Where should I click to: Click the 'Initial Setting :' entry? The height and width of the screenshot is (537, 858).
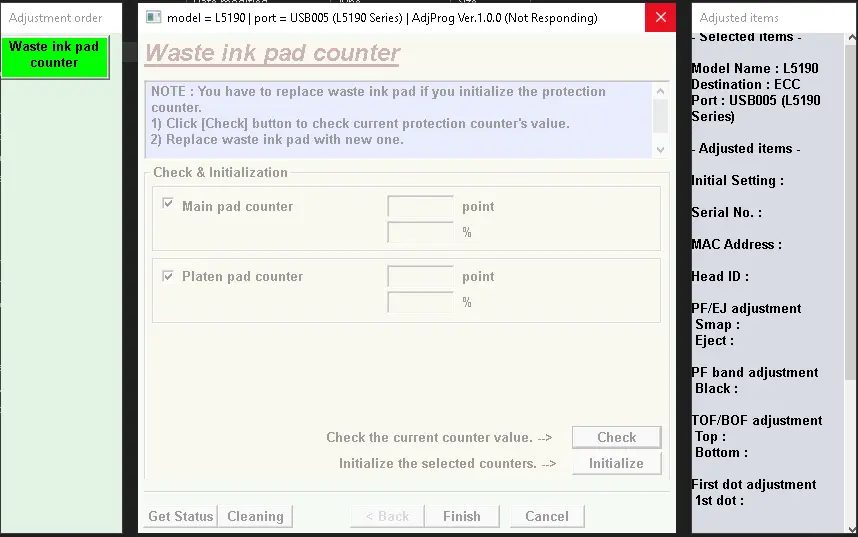click(737, 181)
